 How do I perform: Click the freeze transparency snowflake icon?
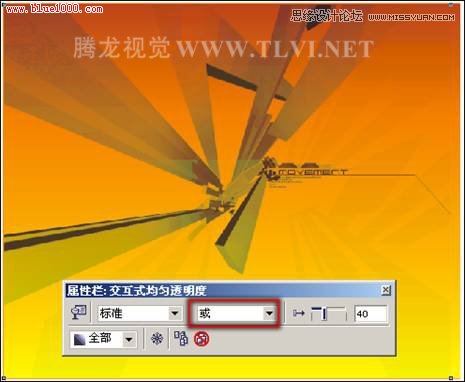(157, 339)
